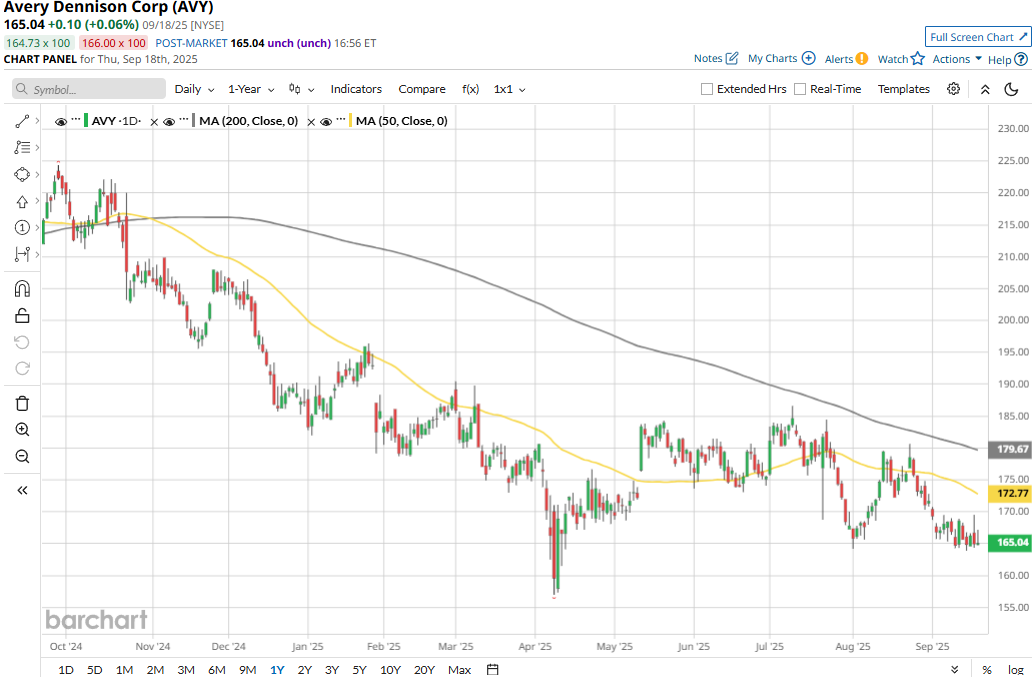Zoom in on the chart
The height and width of the screenshot is (677, 1032).
(x=22, y=430)
